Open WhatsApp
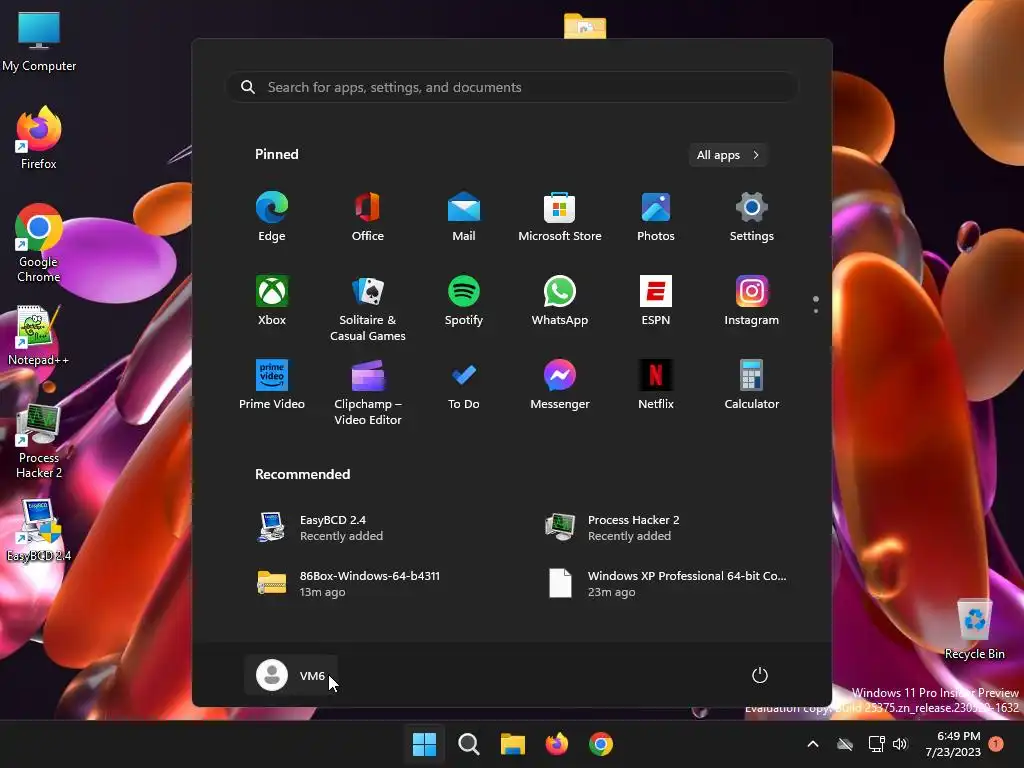The width and height of the screenshot is (1024, 768). click(560, 301)
